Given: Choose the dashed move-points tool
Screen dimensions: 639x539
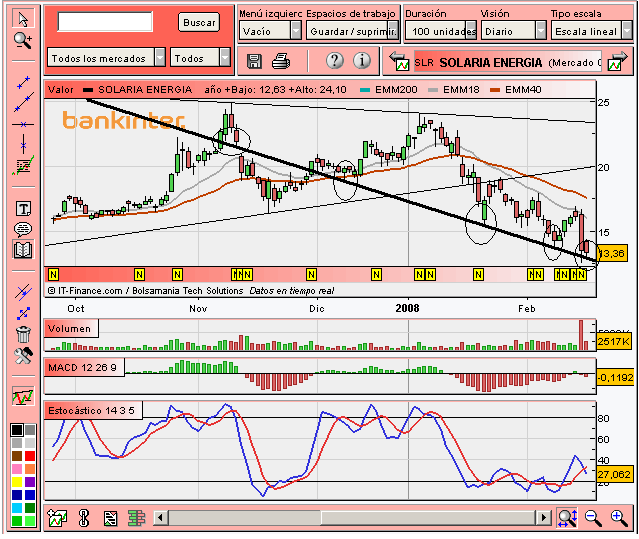Looking at the screenshot, I should point(23,313).
